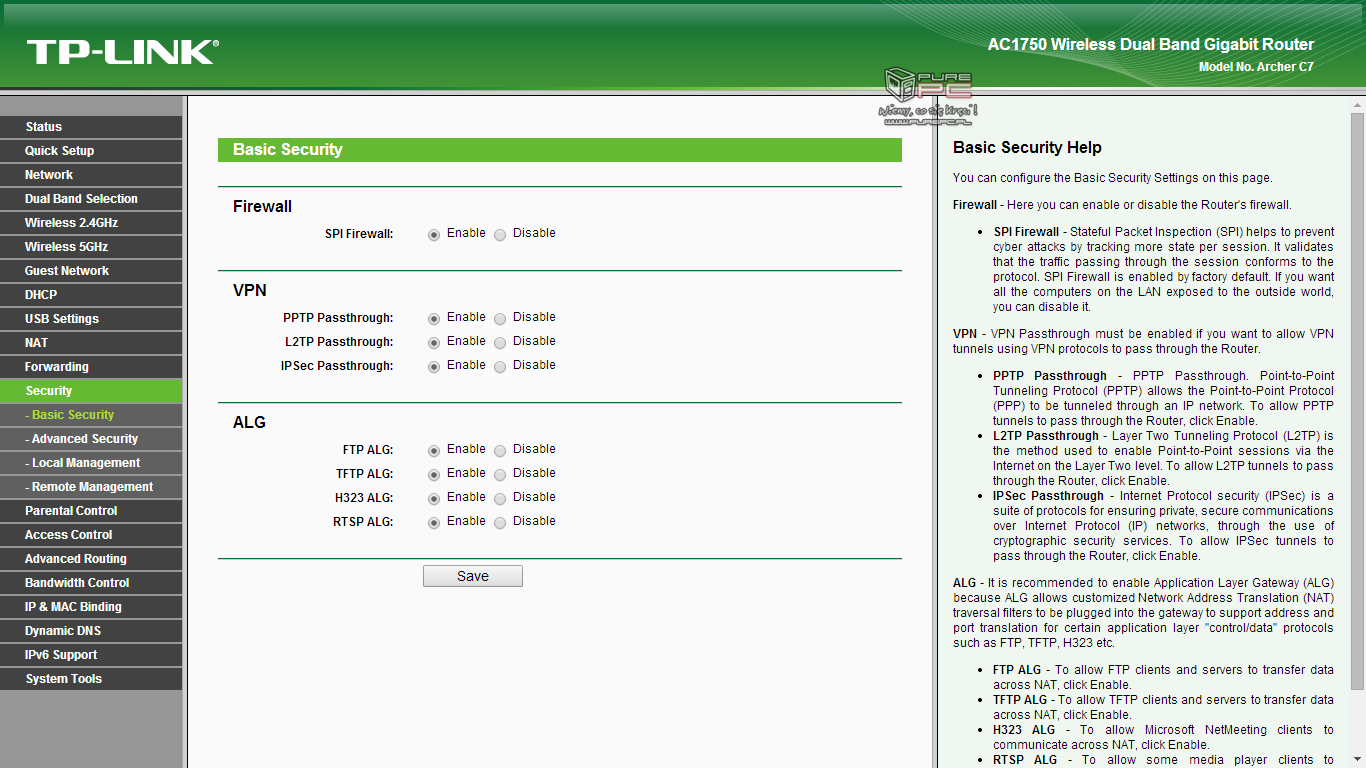Open Wireless 5GHz settings
The image size is (1366, 768).
point(91,247)
